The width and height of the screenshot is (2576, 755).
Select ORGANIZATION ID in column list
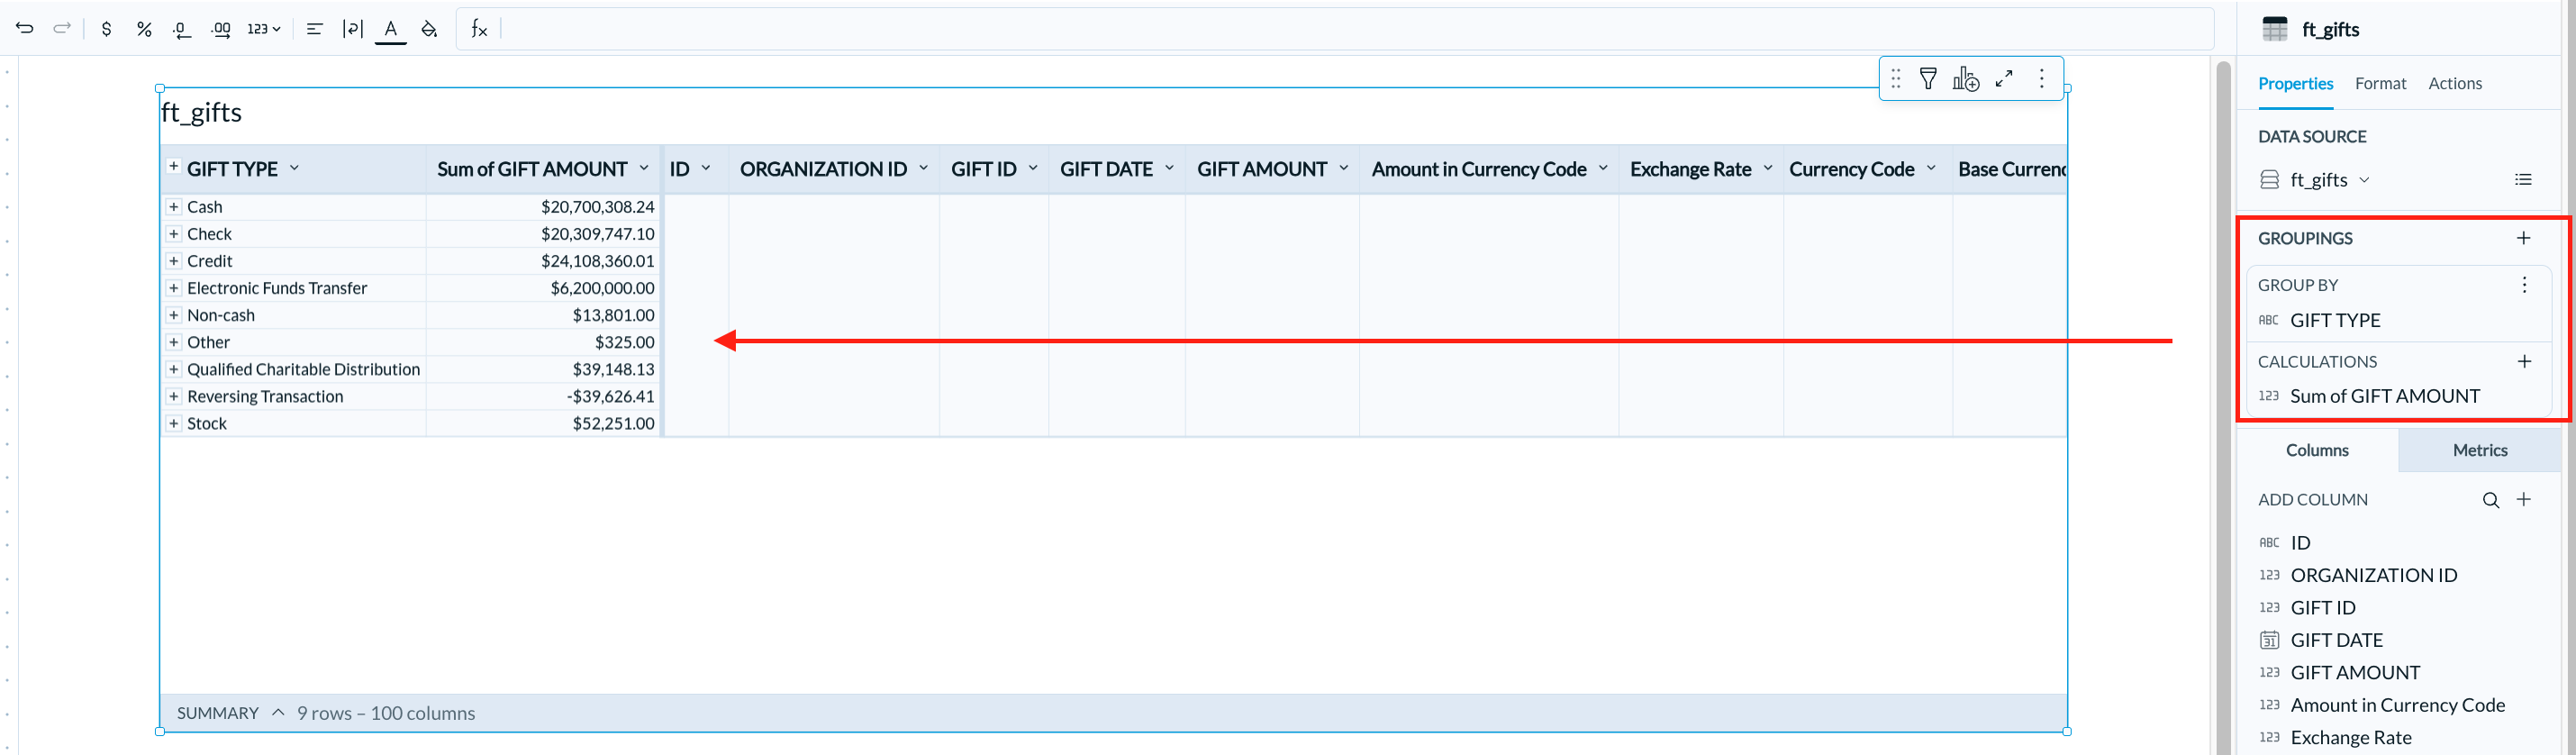click(2373, 576)
